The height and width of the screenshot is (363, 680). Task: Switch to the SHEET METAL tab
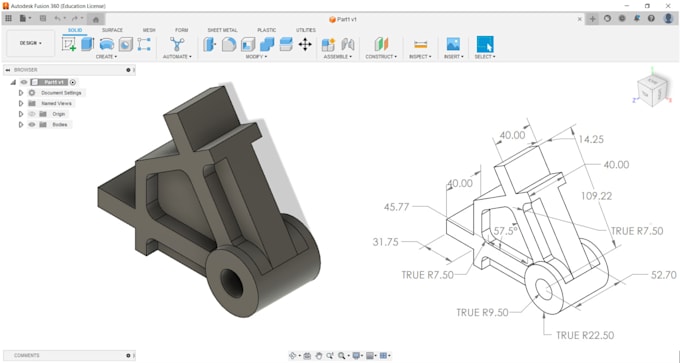point(222,30)
